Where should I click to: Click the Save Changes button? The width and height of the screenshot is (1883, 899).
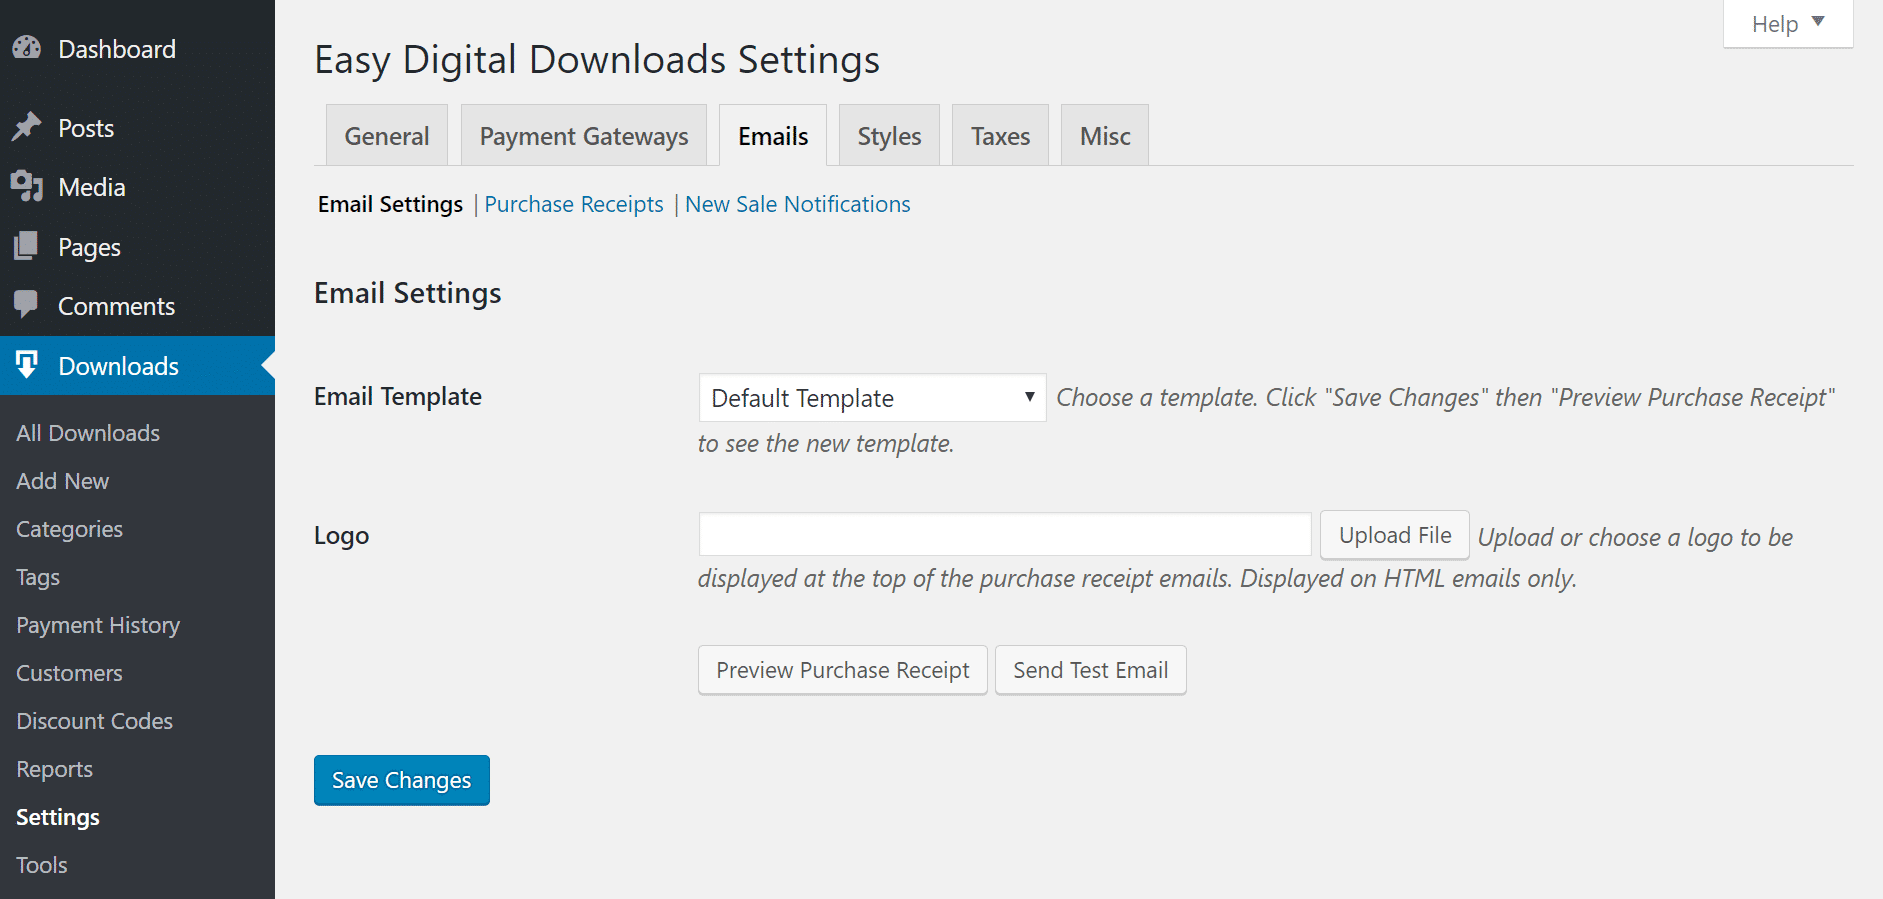(401, 780)
